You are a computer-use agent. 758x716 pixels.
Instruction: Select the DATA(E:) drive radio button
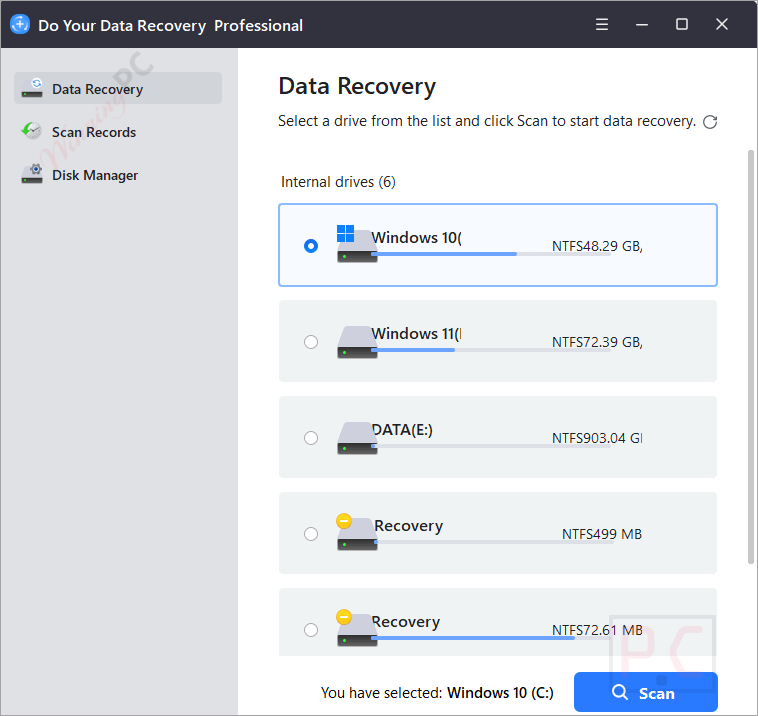311,438
